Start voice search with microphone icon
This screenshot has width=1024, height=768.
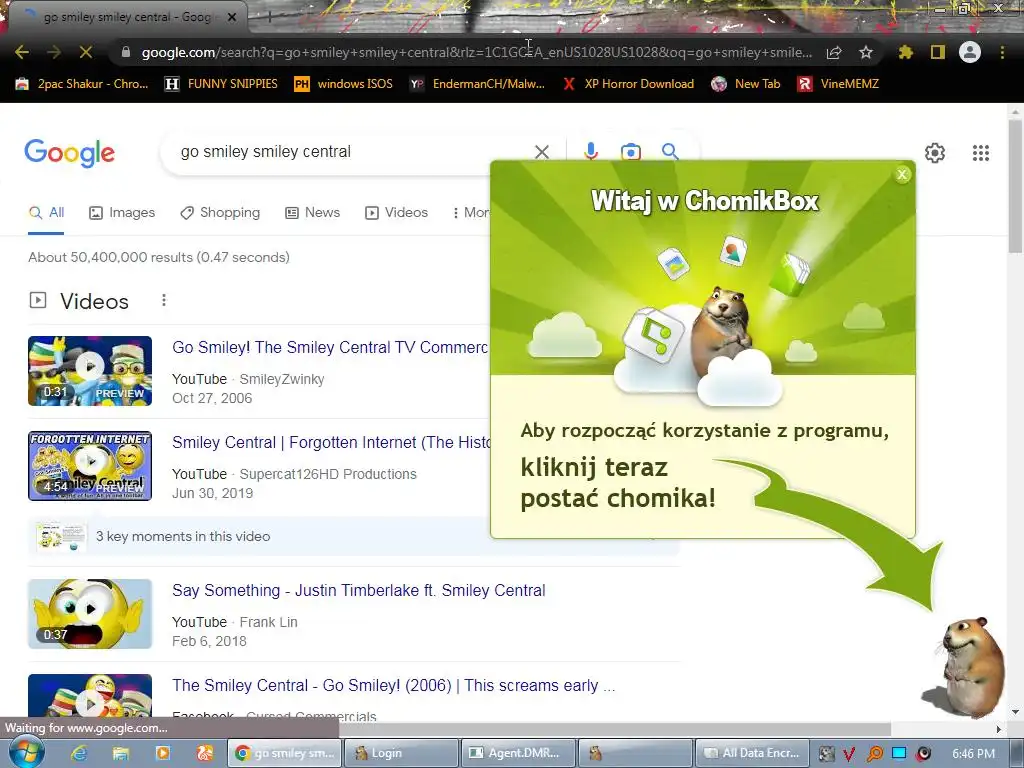click(x=591, y=152)
